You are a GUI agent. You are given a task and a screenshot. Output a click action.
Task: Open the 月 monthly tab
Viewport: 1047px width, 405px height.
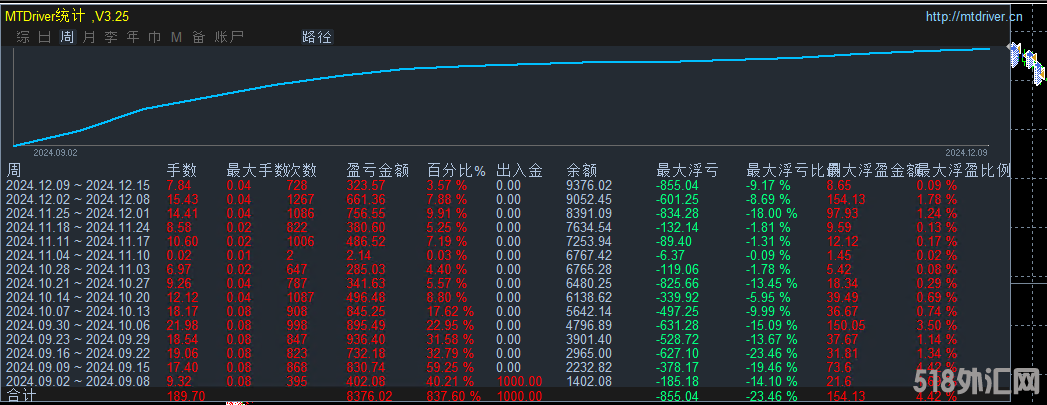click(89, 37)
